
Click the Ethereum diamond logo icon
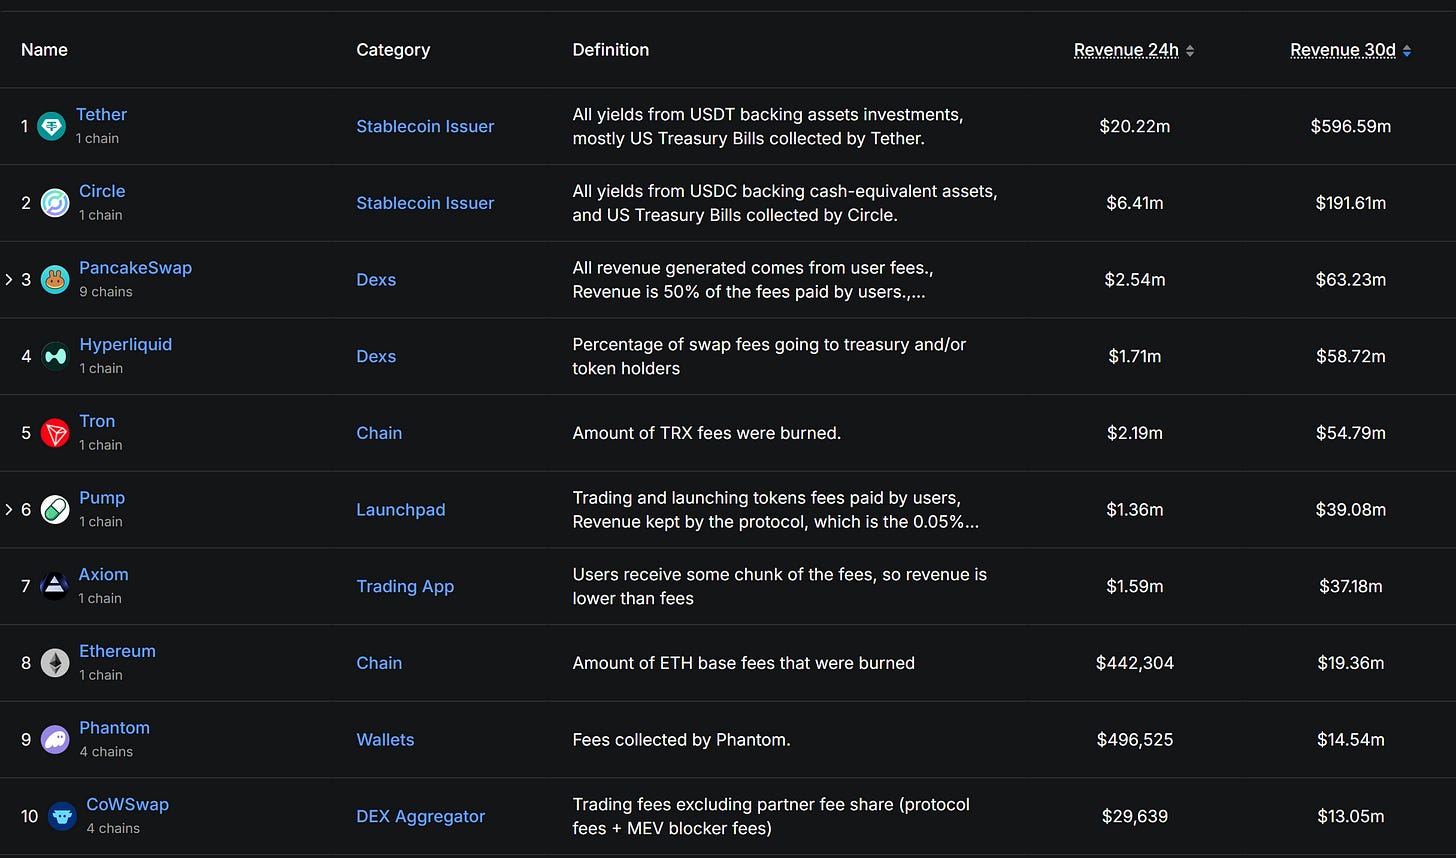[x=55, y=663]
